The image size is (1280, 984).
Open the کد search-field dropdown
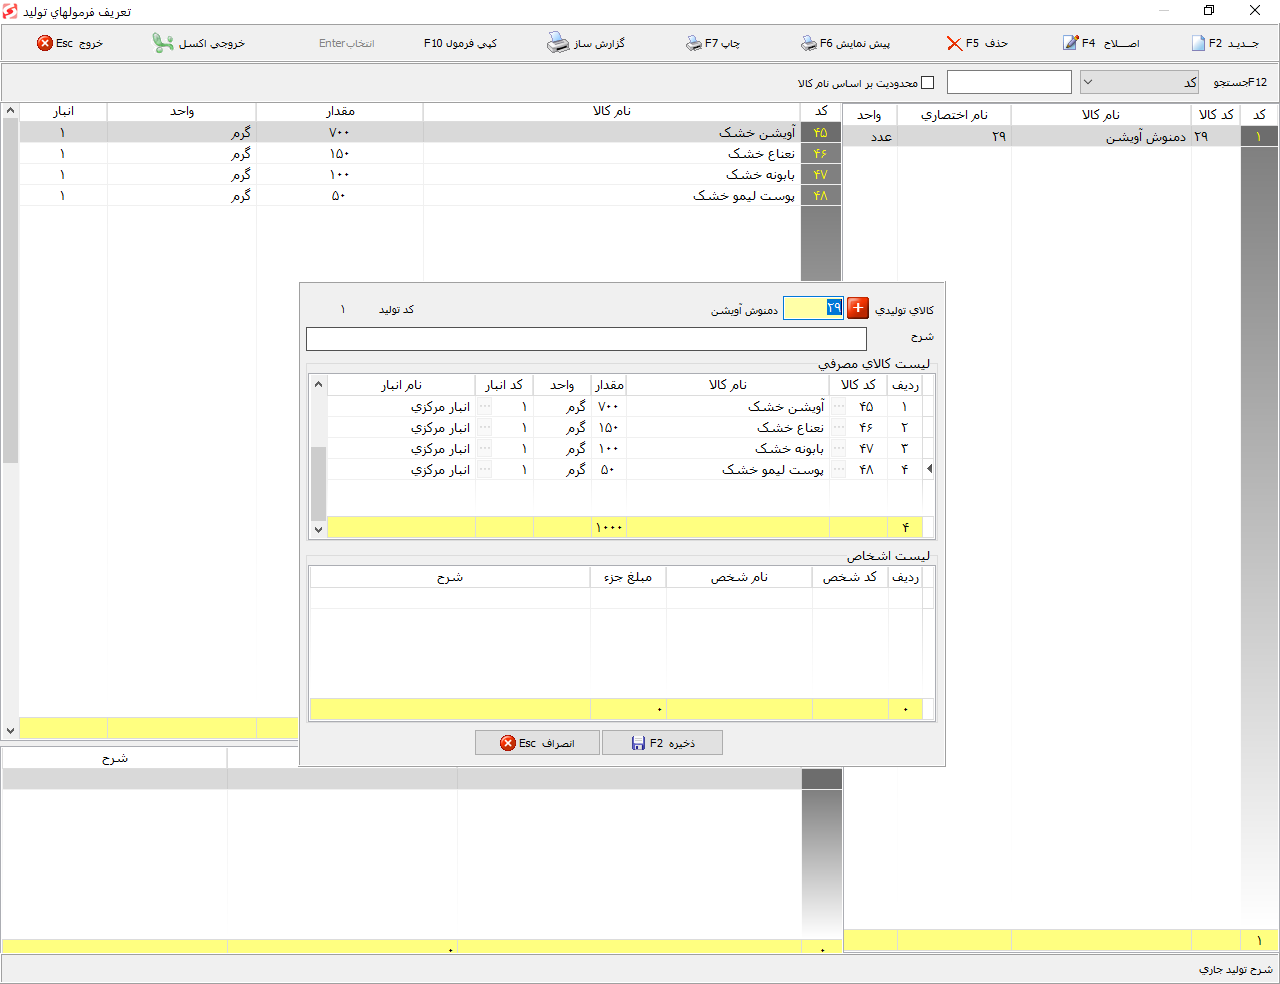[1139, 82]
